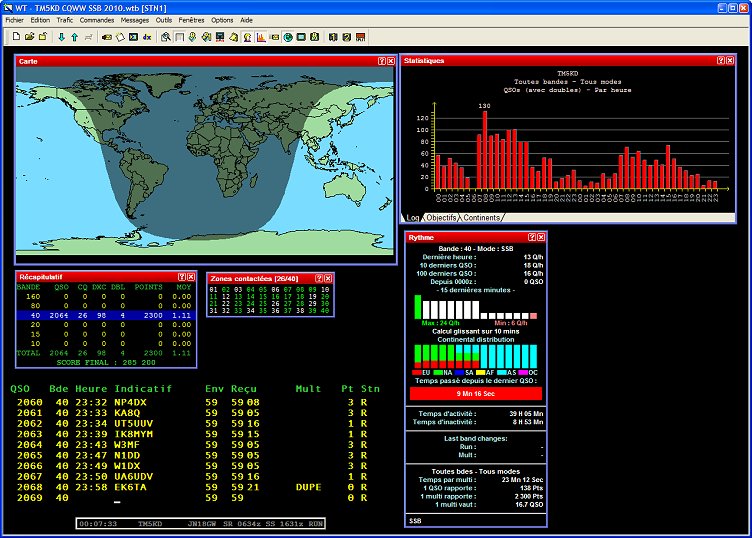
Task: Open help for the Rythme panel
Action: pos(530,237)
